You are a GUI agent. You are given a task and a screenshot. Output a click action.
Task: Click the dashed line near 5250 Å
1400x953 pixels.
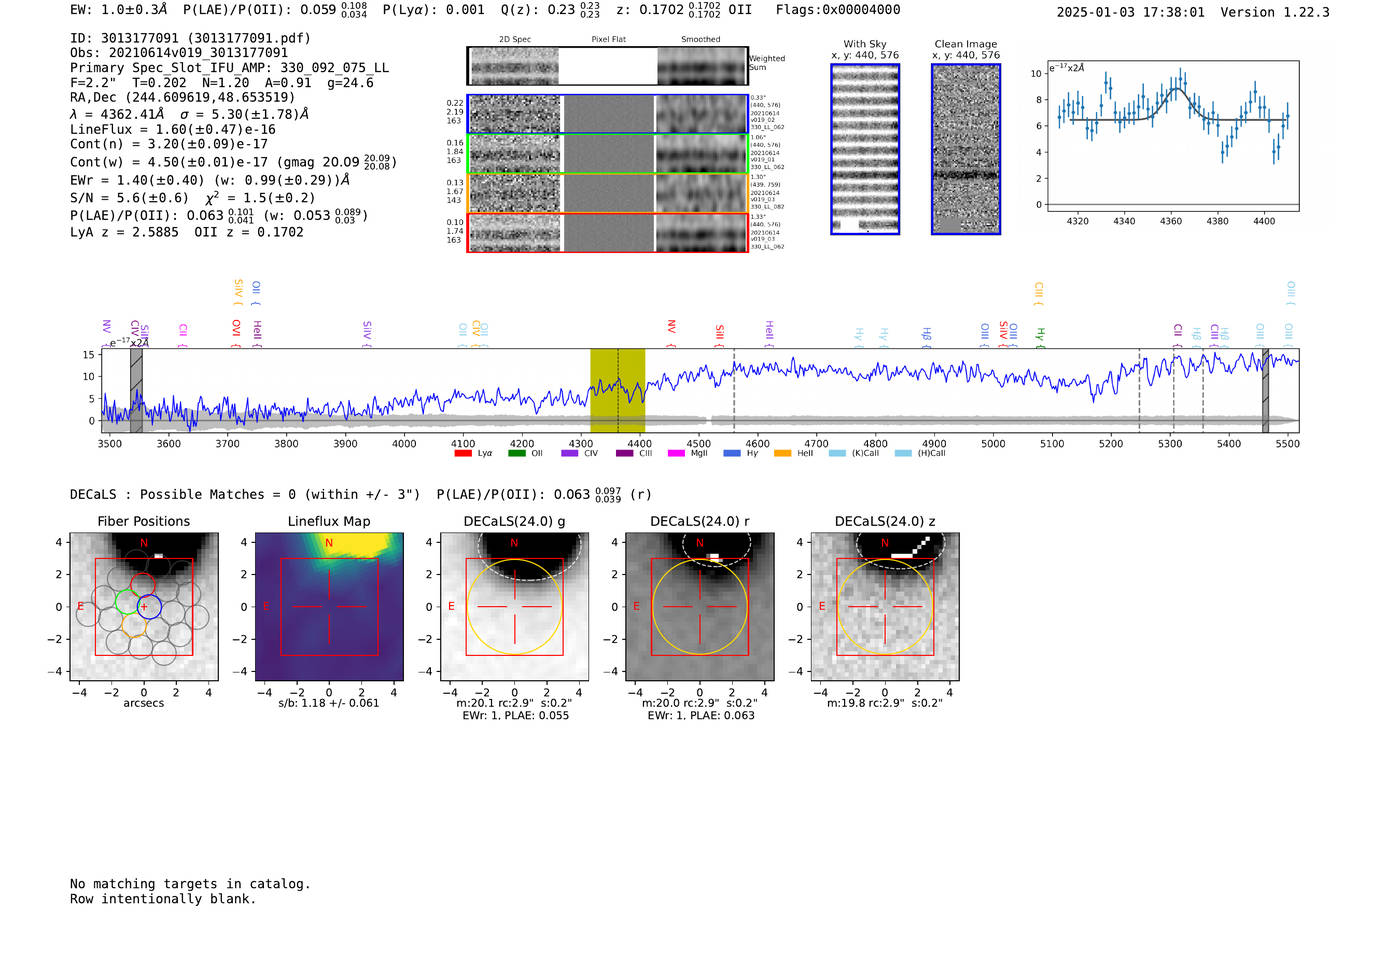point(1139,390)
